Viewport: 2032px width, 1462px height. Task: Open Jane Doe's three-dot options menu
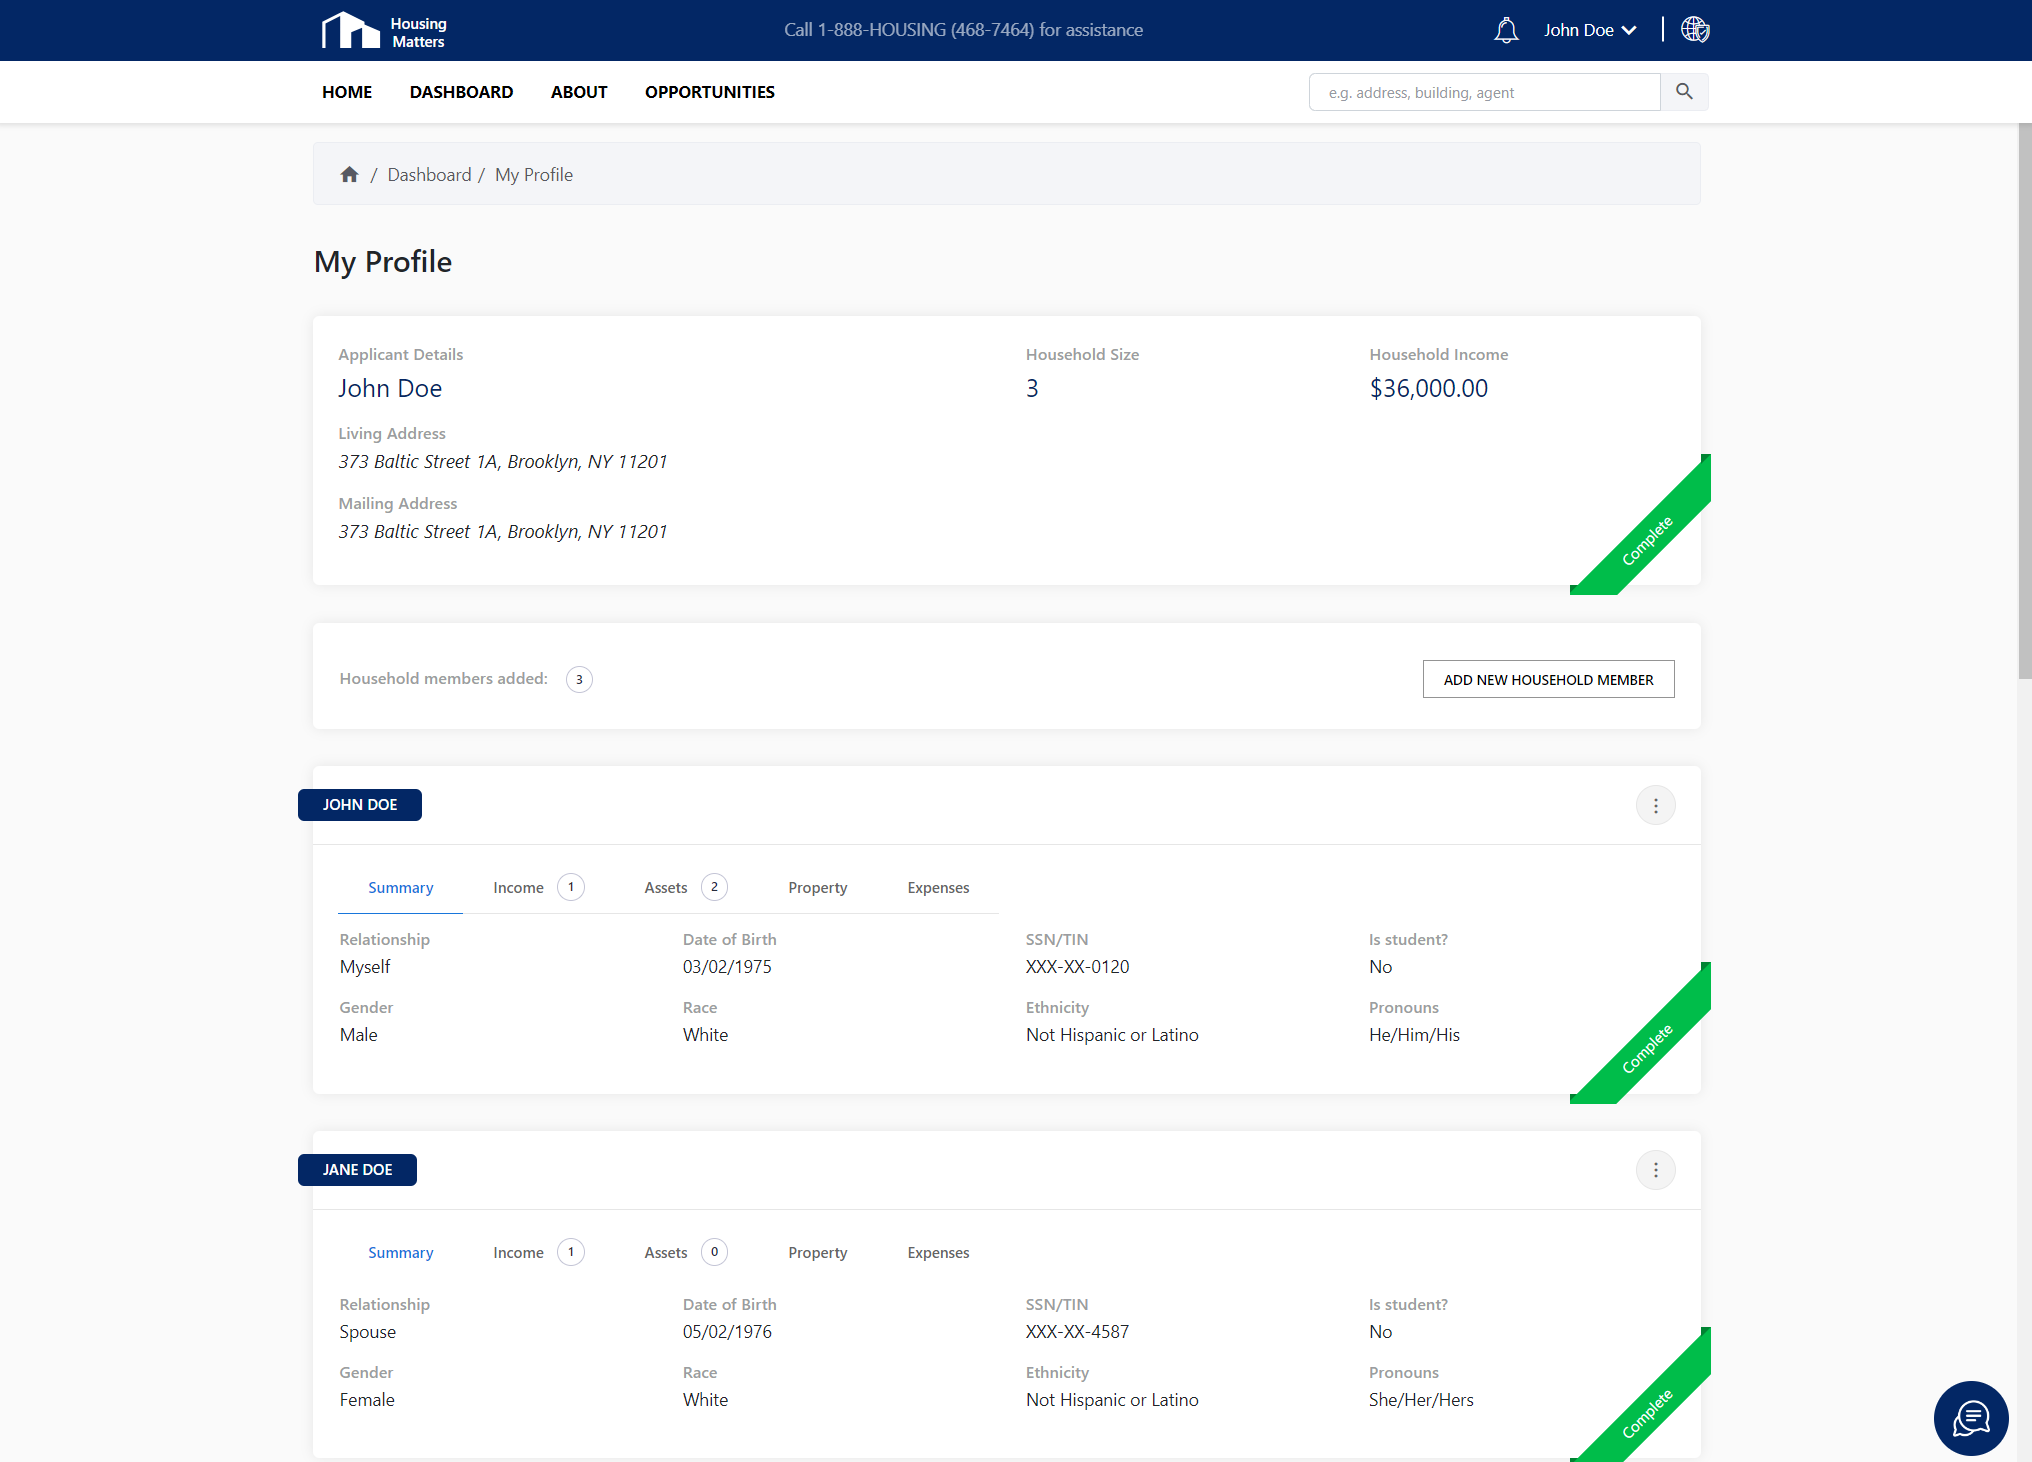1655,1170
